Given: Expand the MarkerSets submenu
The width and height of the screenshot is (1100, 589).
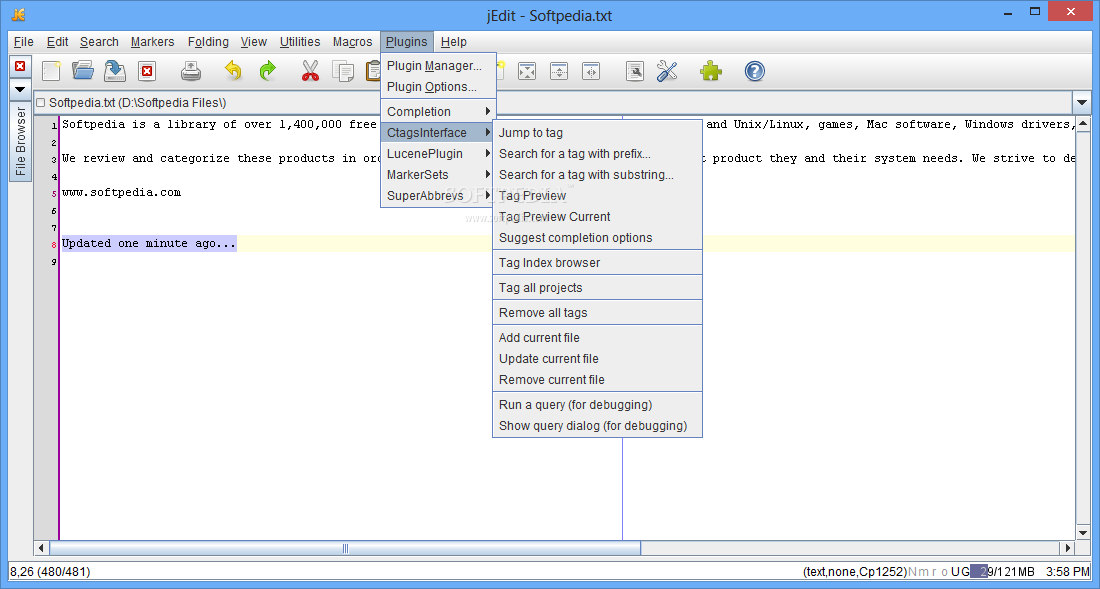Looking at the screenshot, I should pos(438,175).
